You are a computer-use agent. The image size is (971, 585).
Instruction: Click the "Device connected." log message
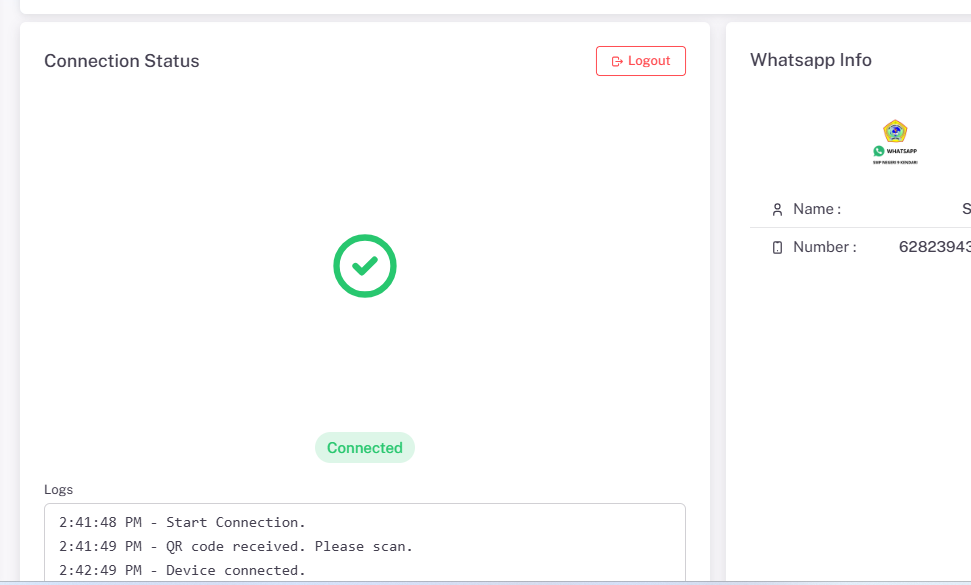tap(236, 570)
